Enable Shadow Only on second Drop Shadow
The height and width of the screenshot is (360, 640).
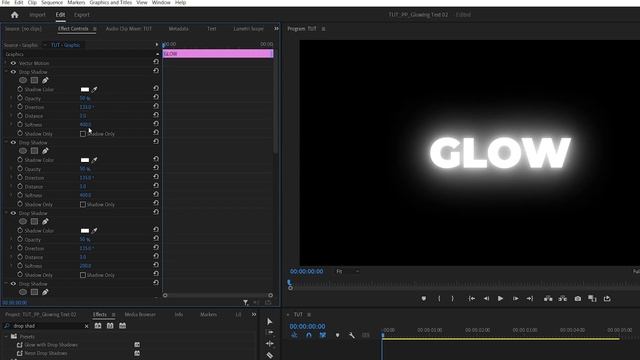coord(83,204)
